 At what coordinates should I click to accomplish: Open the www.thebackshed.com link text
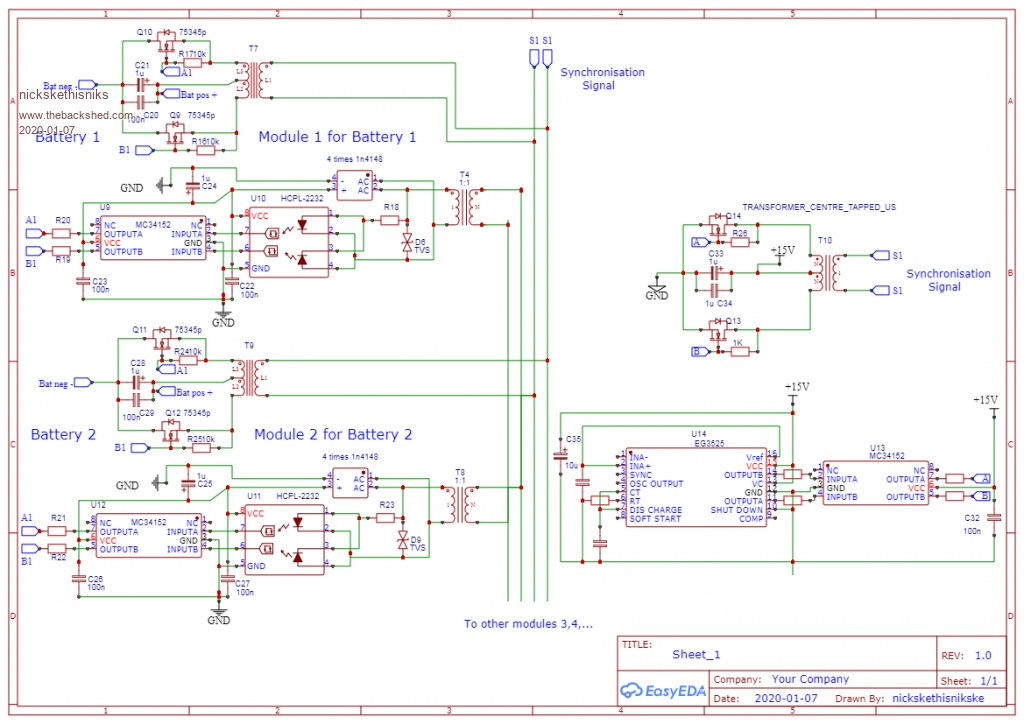75,115
